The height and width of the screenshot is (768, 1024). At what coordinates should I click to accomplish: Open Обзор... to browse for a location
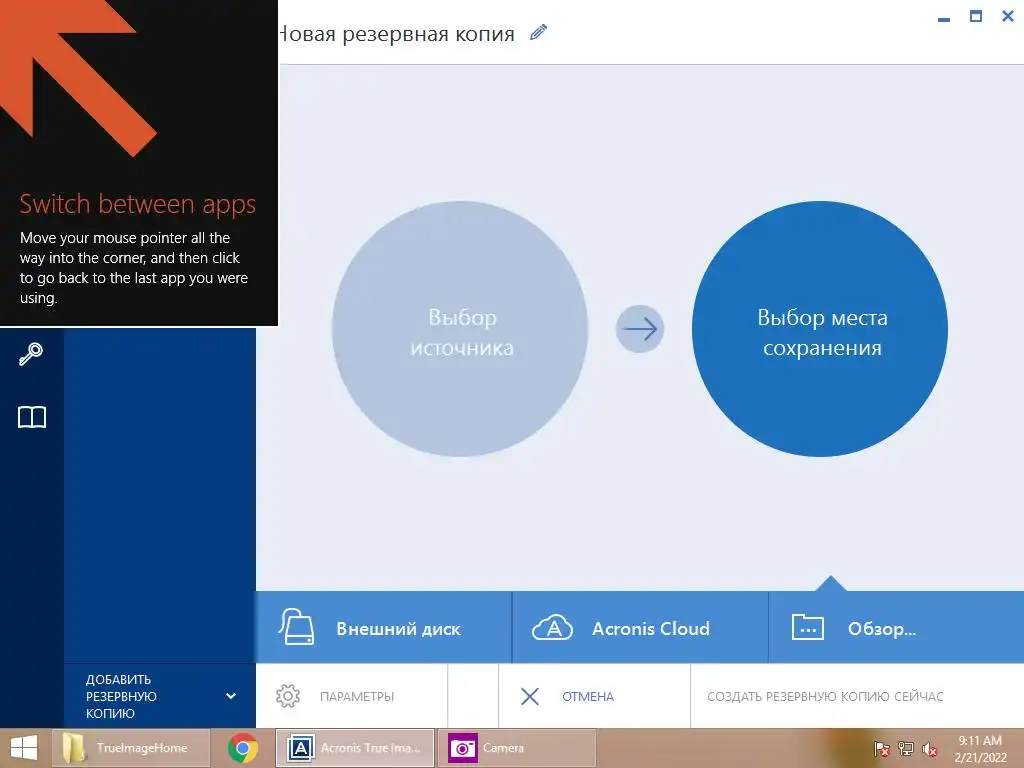point(896,628)
